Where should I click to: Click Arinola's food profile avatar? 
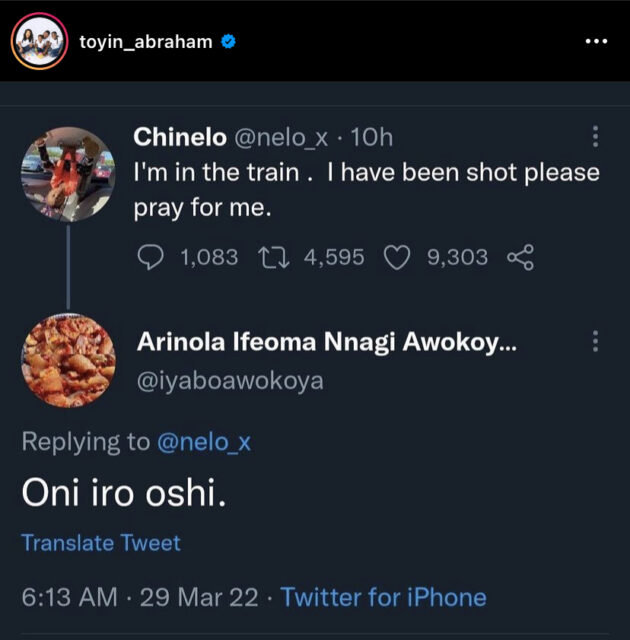[x=68, y=360]
